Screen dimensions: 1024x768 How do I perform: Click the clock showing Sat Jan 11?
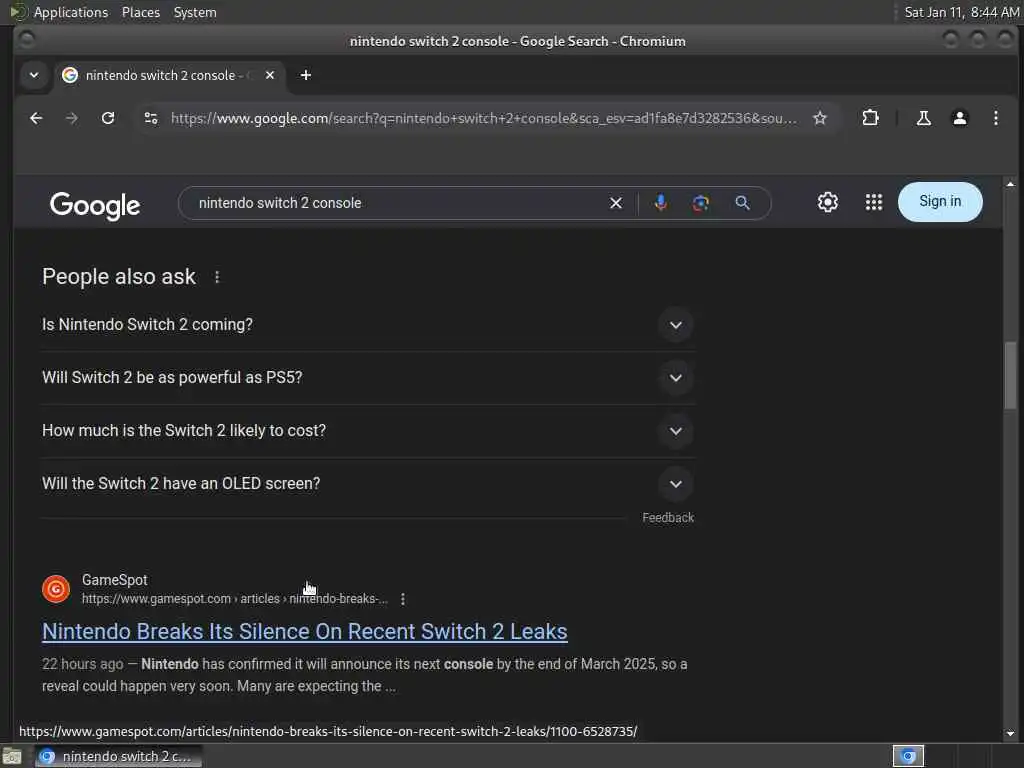pos(961,12)
